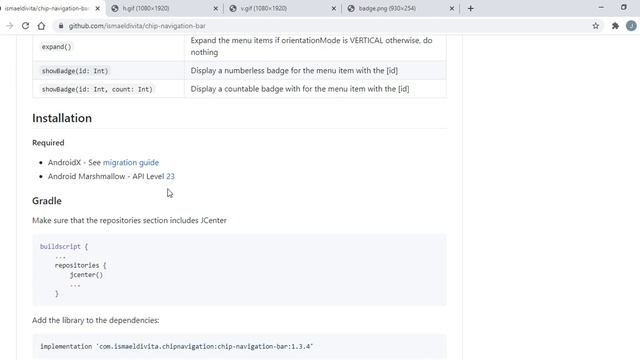Switch to the v.gif tab
The width and height of the screenshot is (640, 360).
point(282,8)
